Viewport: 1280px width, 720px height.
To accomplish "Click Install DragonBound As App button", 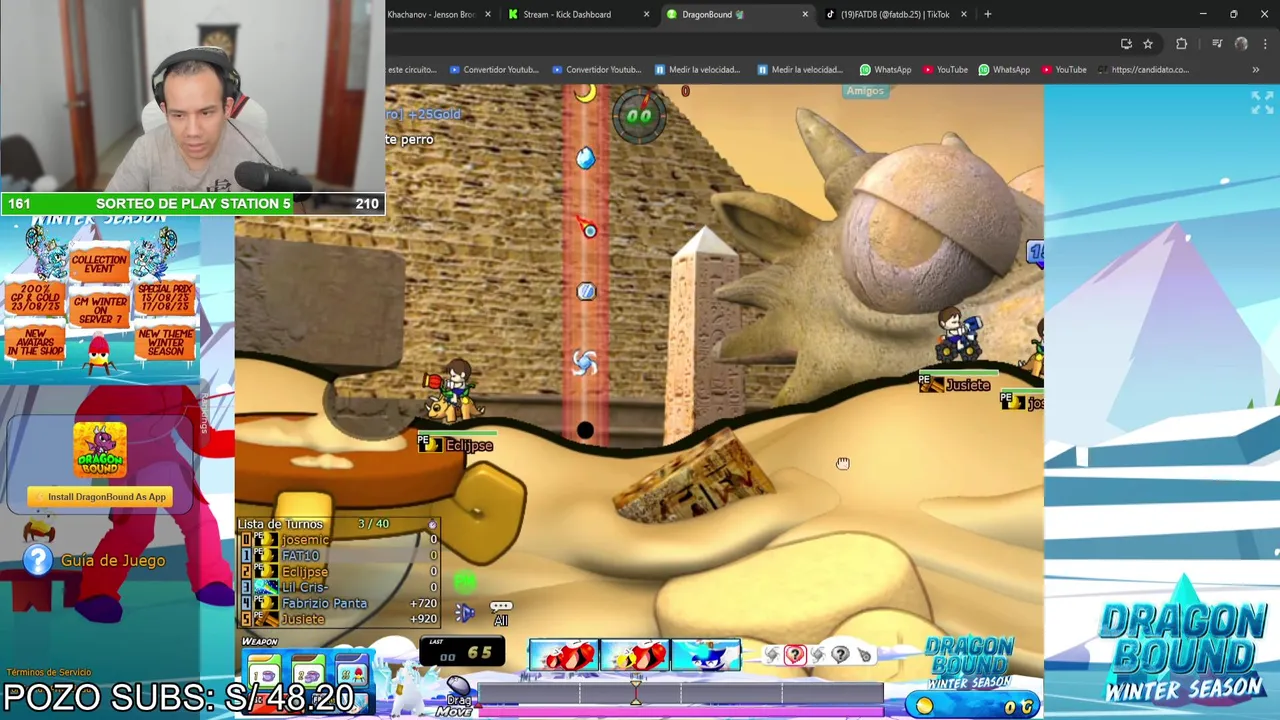I will click(x=99, y=496).
